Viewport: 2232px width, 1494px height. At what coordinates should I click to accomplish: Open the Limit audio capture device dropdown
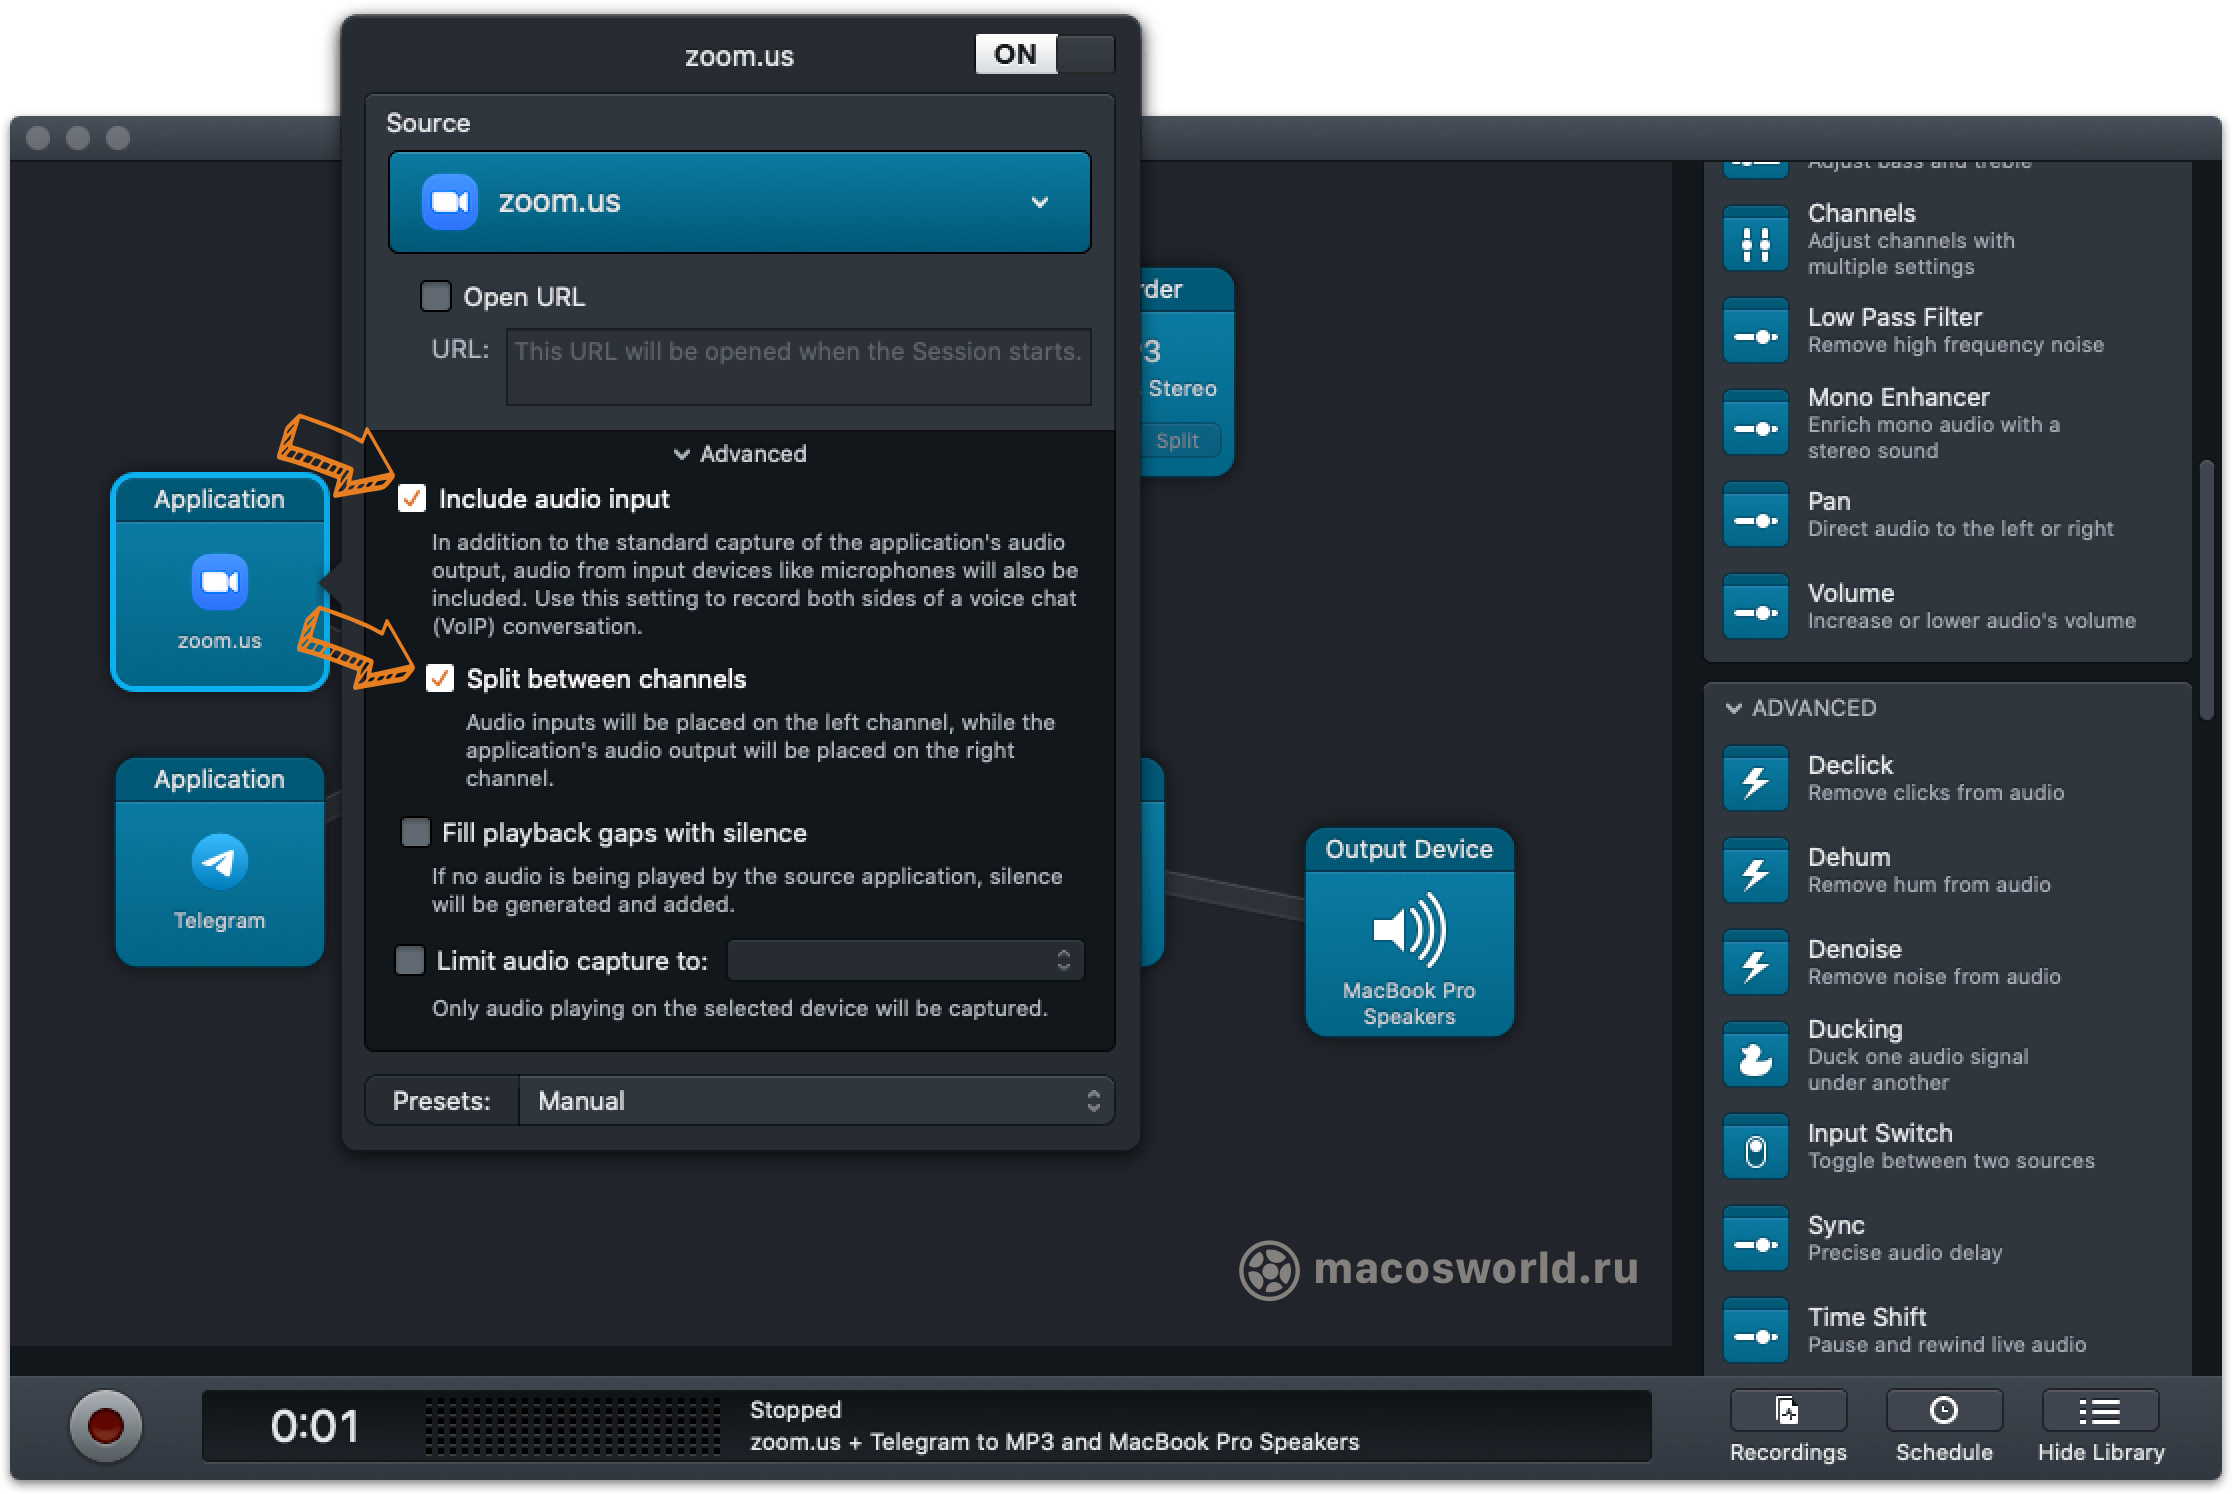click(x=905, y=960)
